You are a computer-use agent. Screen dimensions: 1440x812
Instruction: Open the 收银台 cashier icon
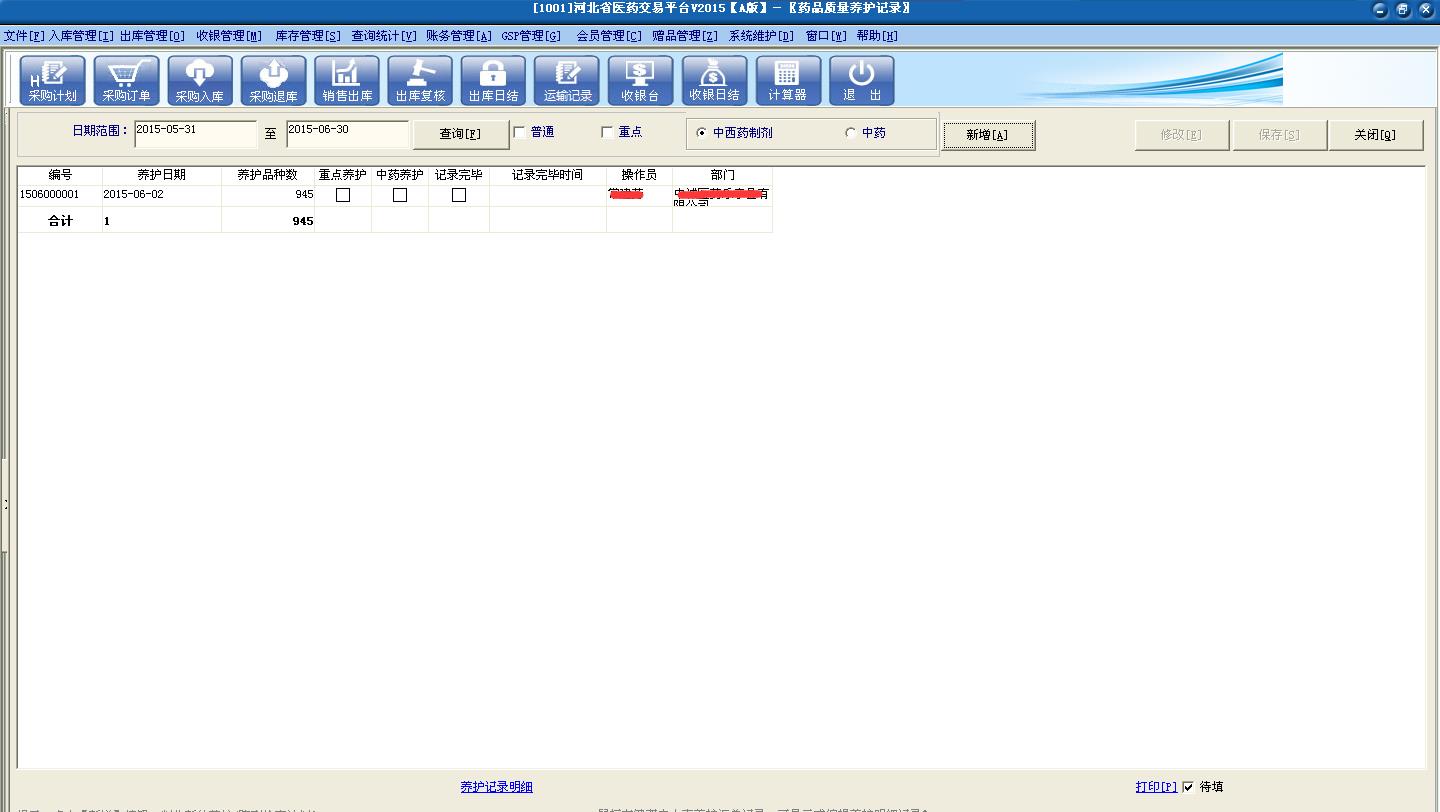point(640,81)
